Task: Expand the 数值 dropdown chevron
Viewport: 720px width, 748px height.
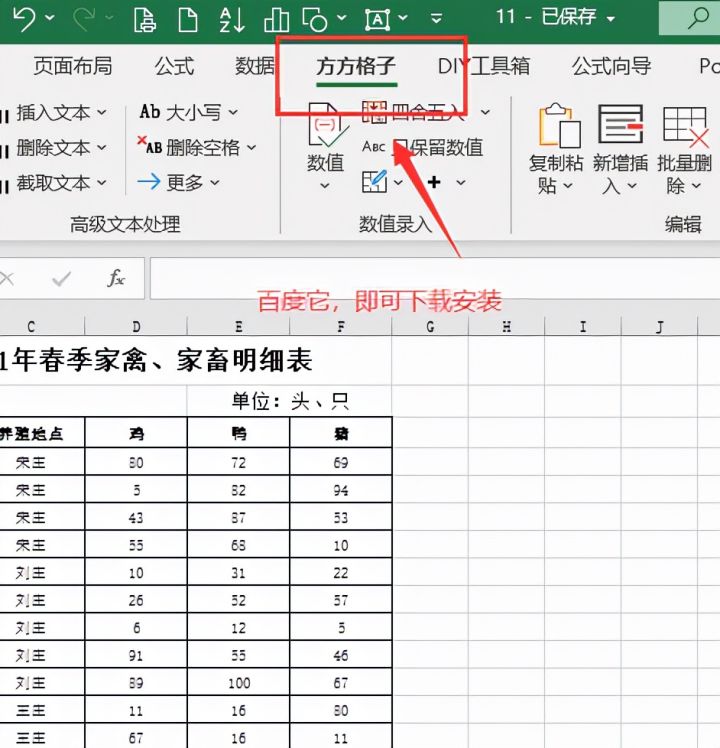Action: click(x=324, y=186)
